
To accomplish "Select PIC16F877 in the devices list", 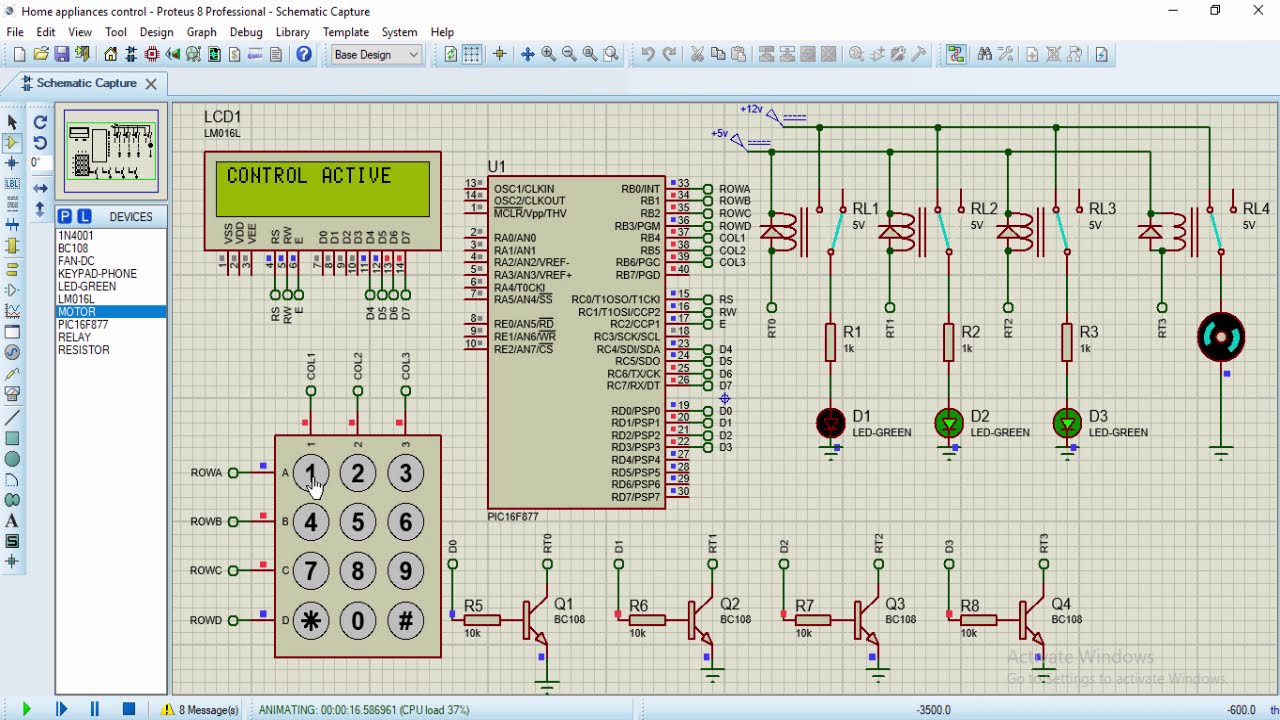I will coord(111,324).
